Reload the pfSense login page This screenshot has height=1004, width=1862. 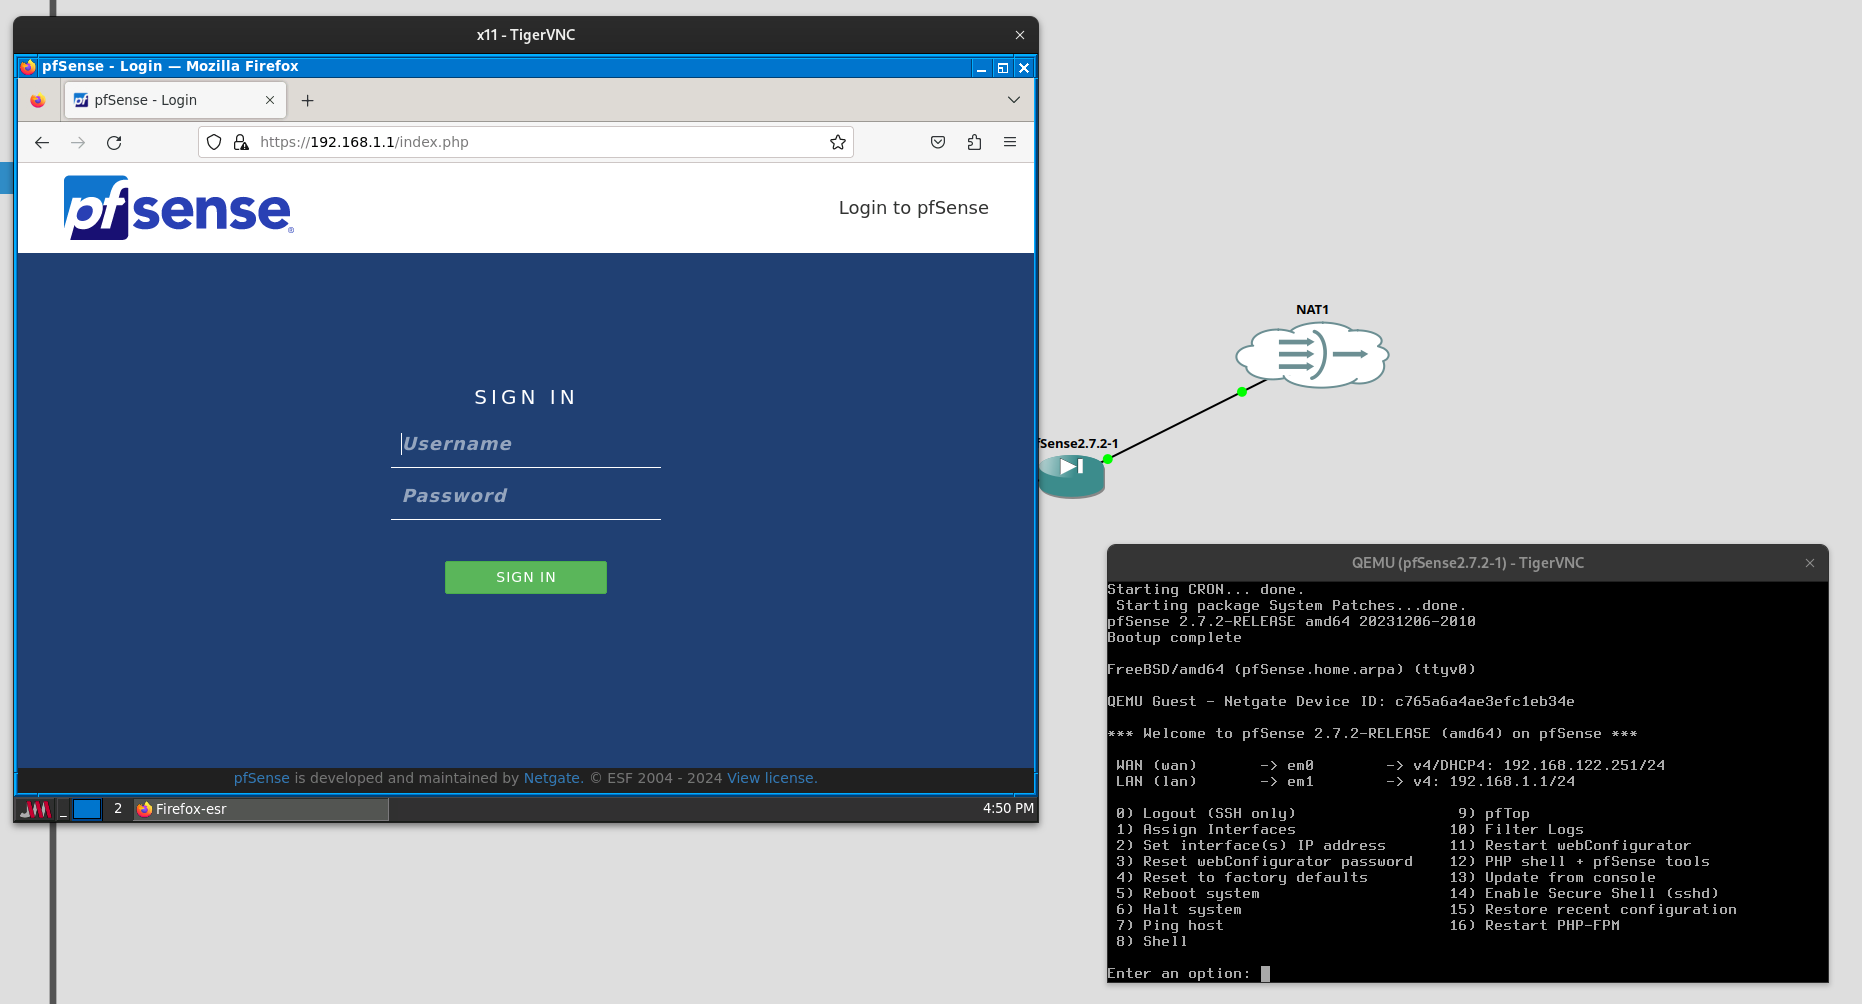(x=114, y=142)
